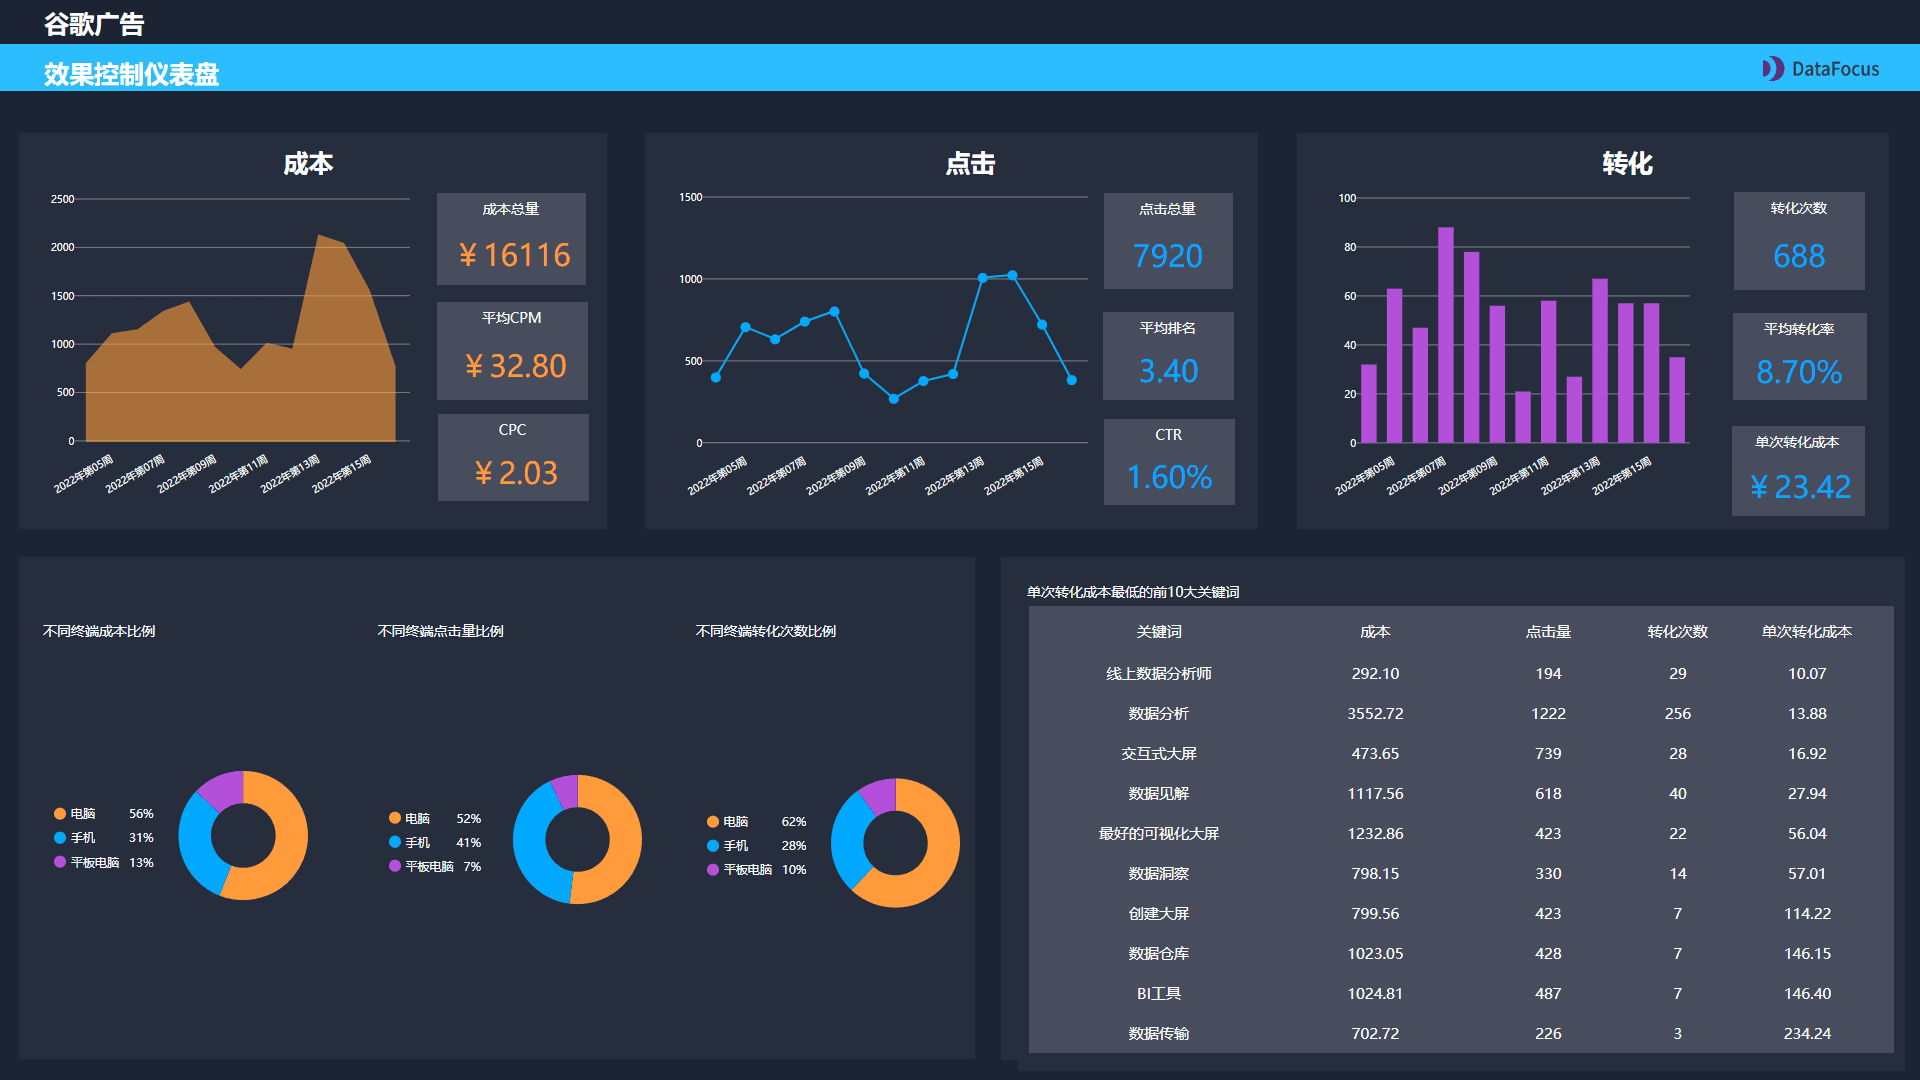
Task: Click the 成本 column header in table
Action: click(1375, 631)
